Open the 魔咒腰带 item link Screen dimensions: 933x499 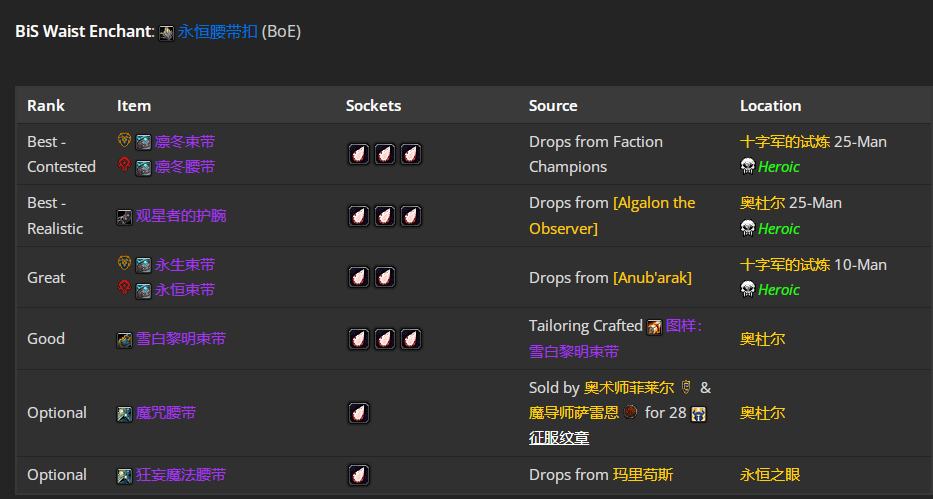pyautogui.click(x=166, y=413)
